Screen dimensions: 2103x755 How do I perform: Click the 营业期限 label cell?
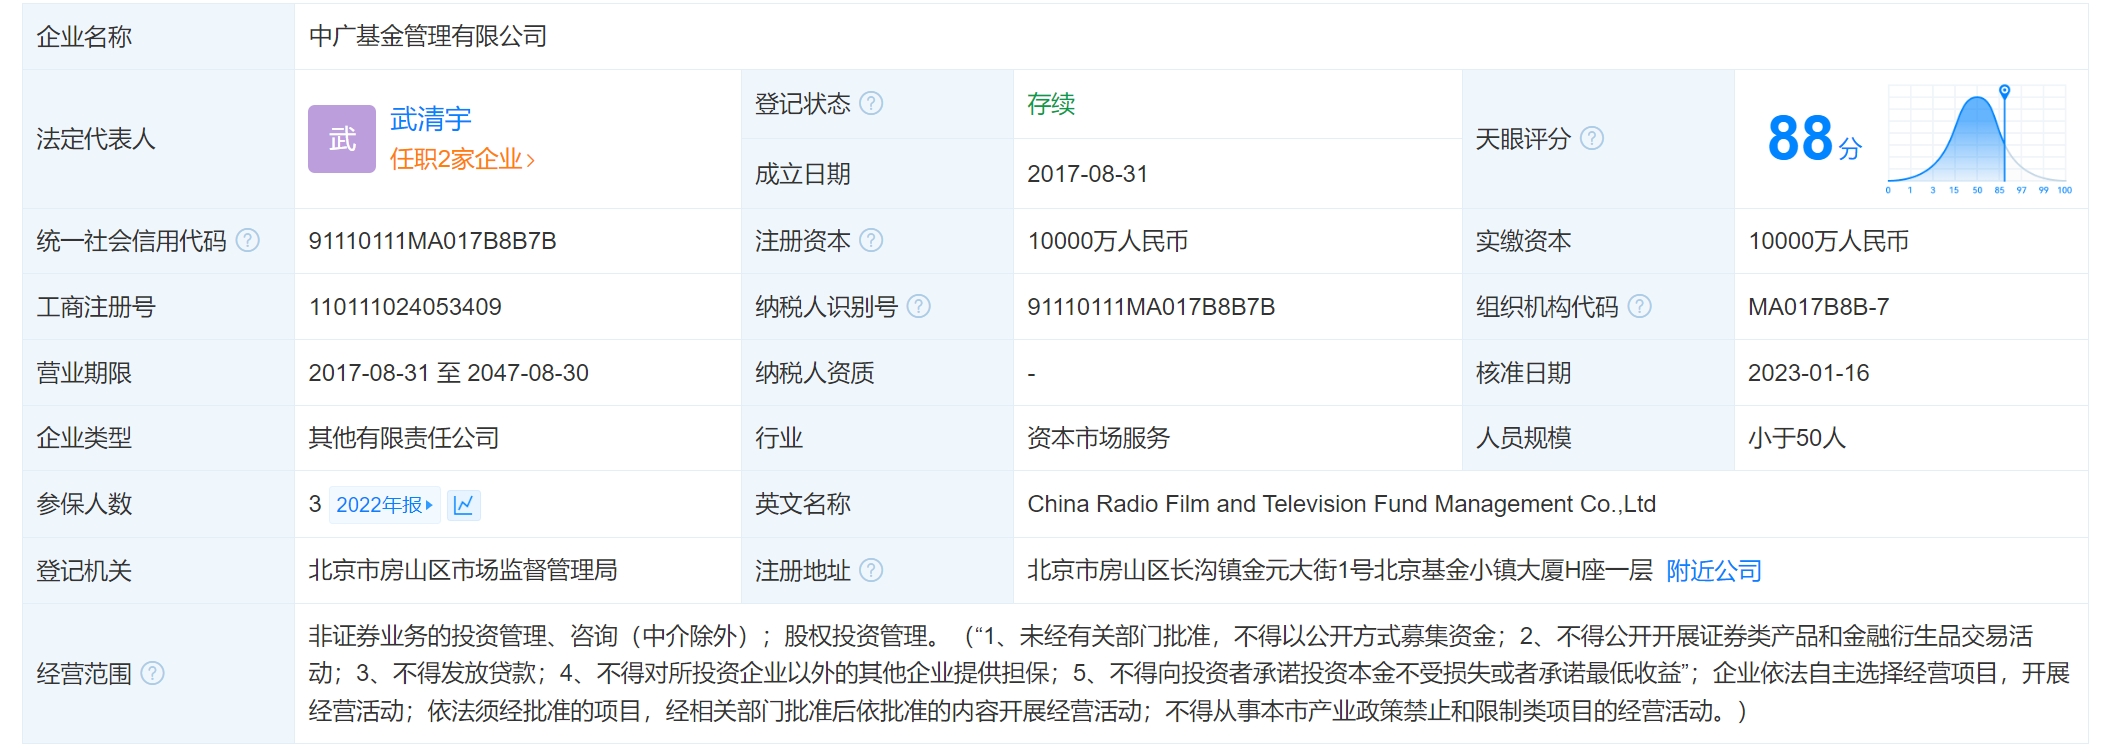[159, 372]
